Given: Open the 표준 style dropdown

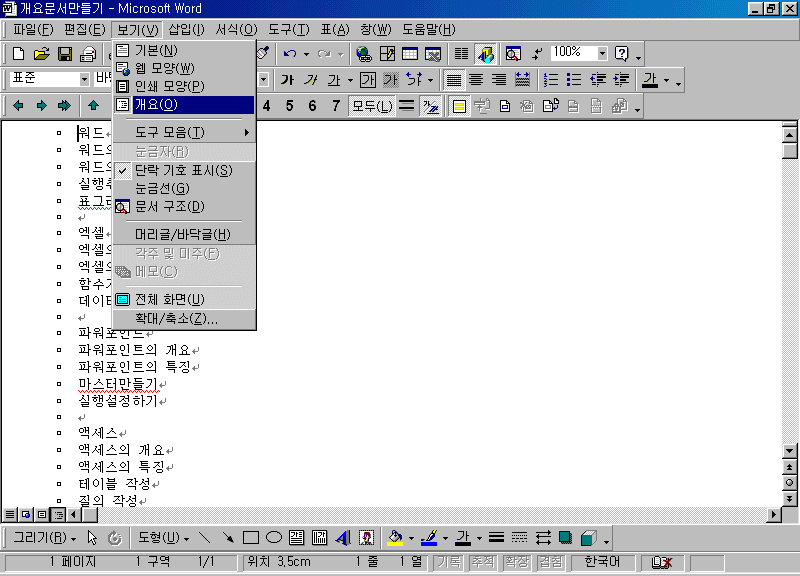Looking at the screenshot, I should coord(84,79).
